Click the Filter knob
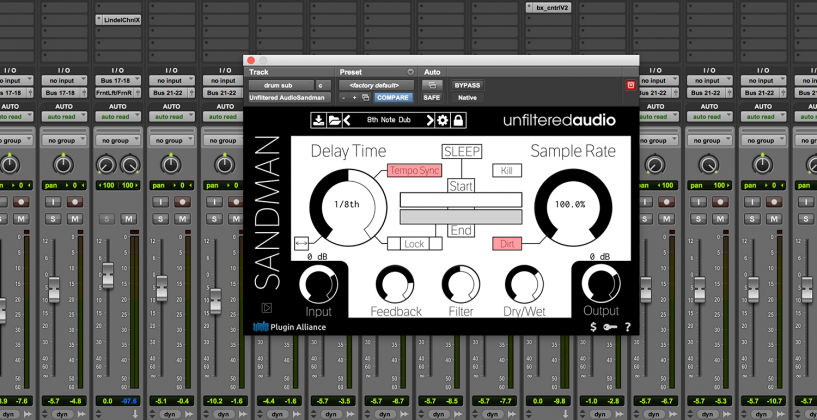 pyautogui.click(x=461, y=285)
